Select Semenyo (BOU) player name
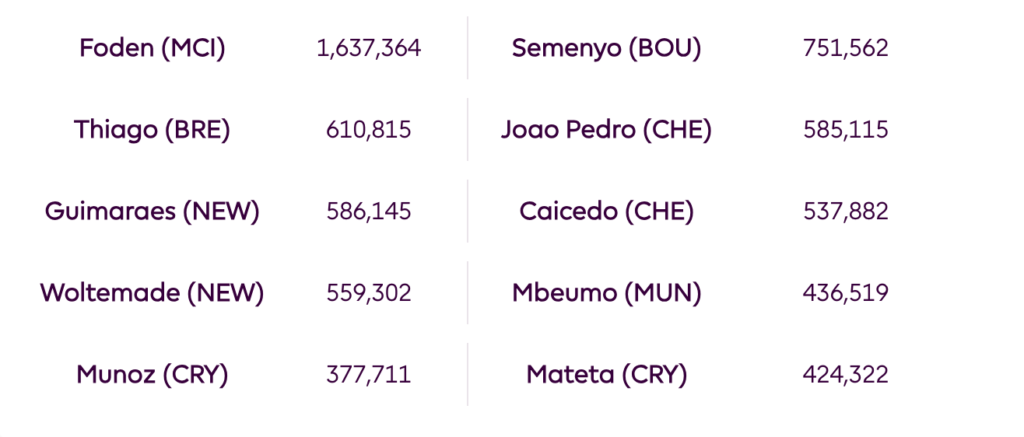Viewport: 1024px width, 437px height. point(606,48)
